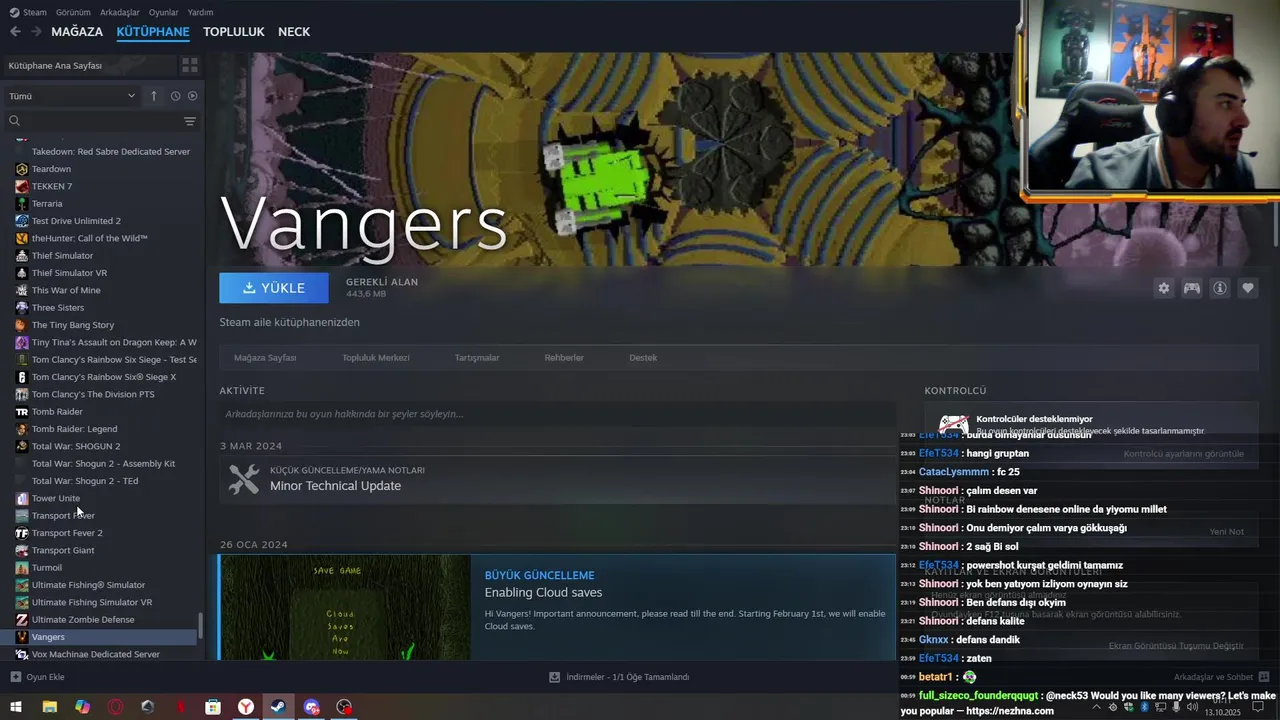
Task: Go forward with the navigation arrow
Action: 36,32
